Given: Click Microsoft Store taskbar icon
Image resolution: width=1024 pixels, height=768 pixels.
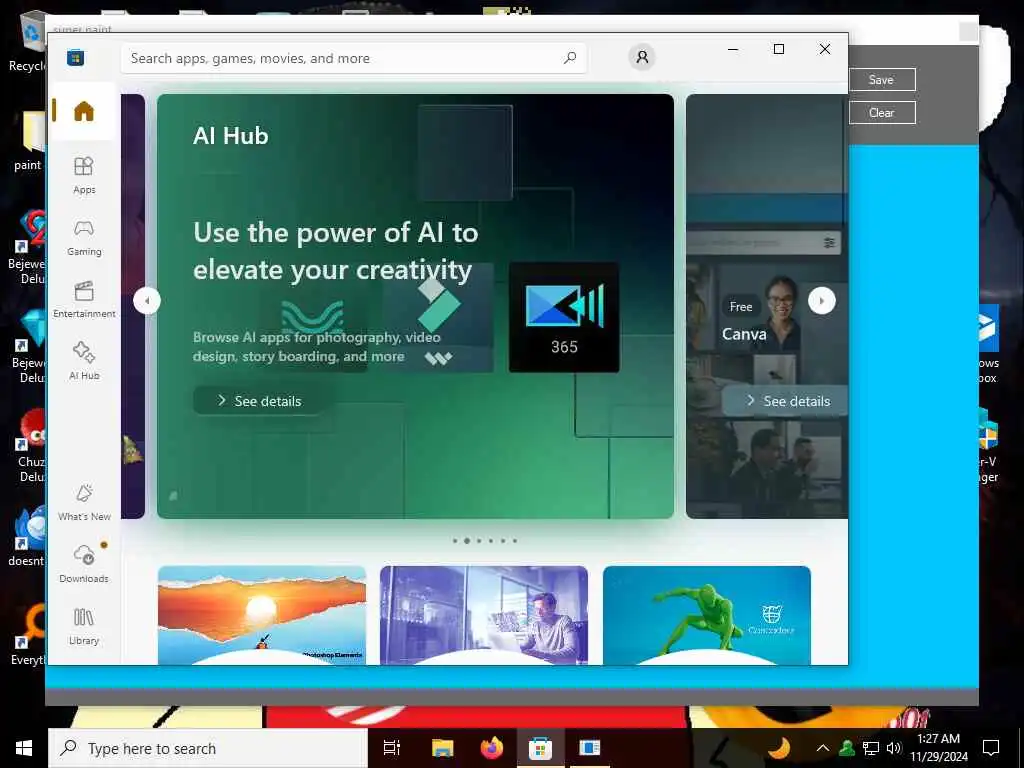Looking at the screenshot, I should [x=540, y=748].
